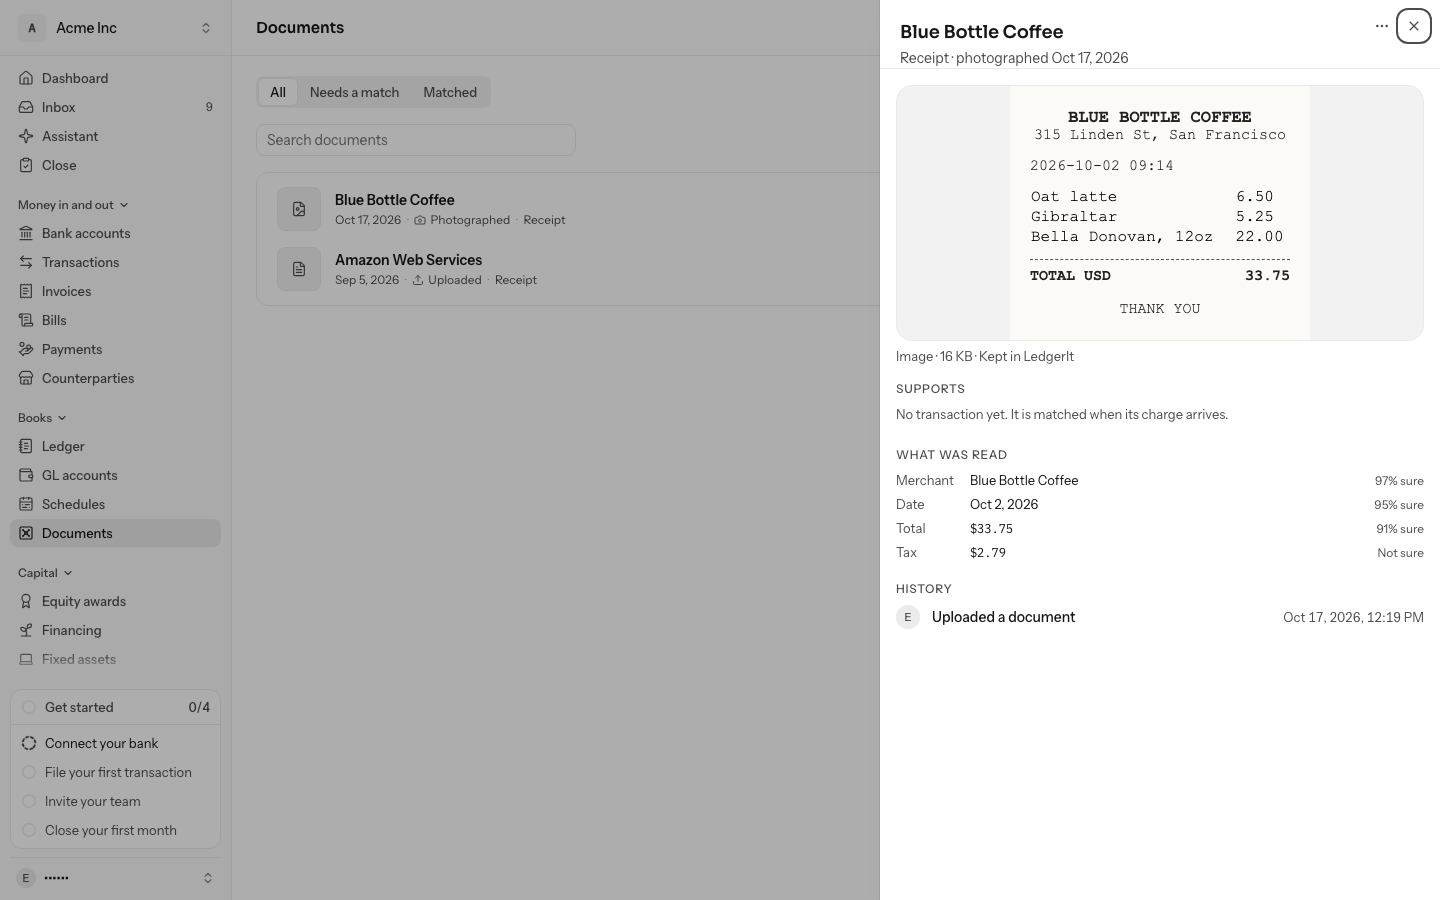Select the Invoices sidebar icon
The height and width of the screenshot is (900, 1440).
26,291
